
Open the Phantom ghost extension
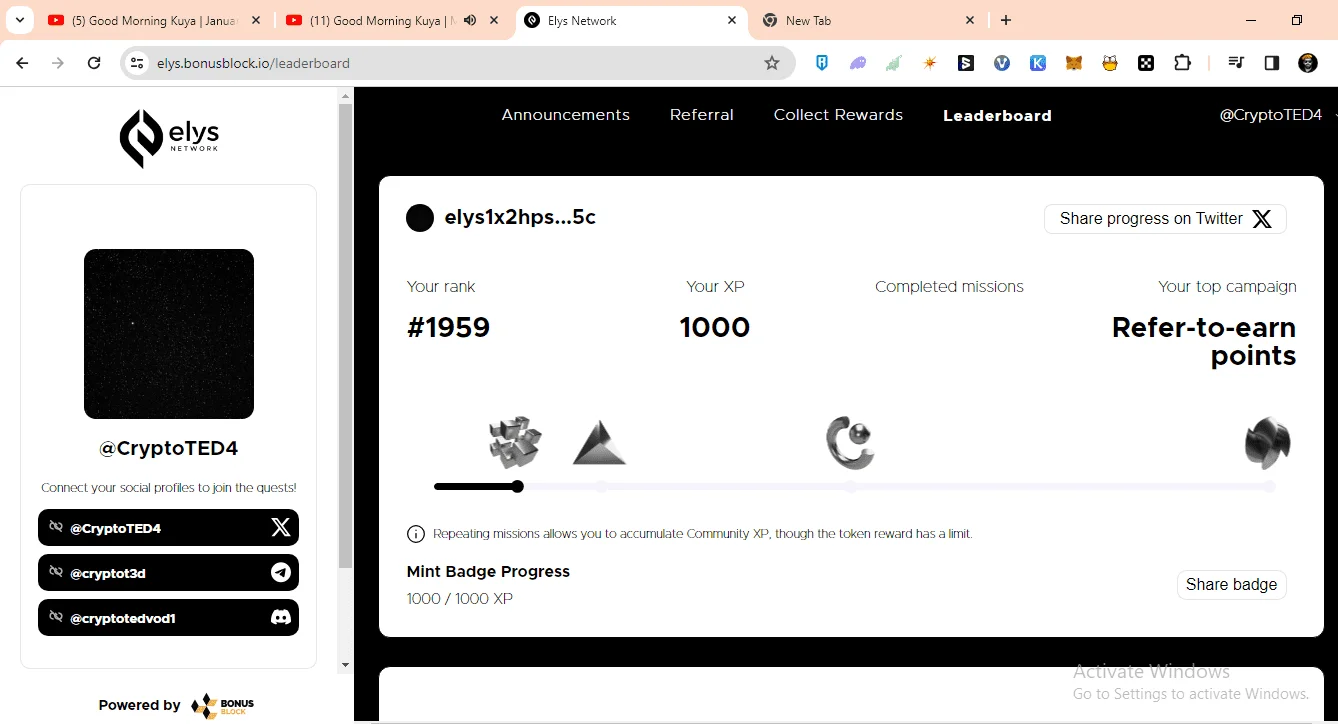[858, 63]
